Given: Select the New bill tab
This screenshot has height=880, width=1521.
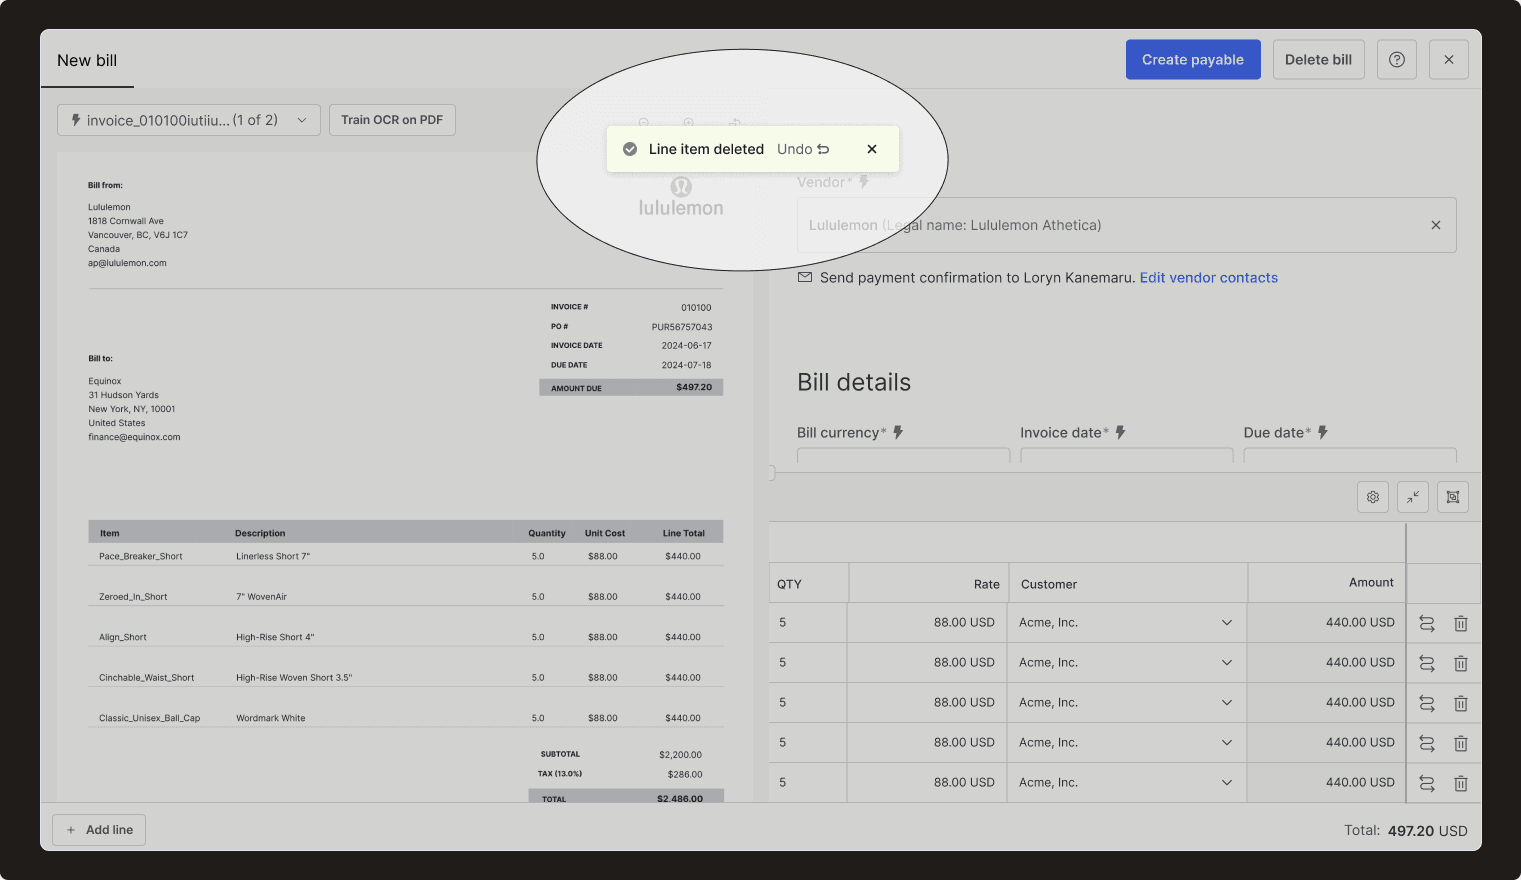Looking at the screenshot, I should click(x=87, y=61).
